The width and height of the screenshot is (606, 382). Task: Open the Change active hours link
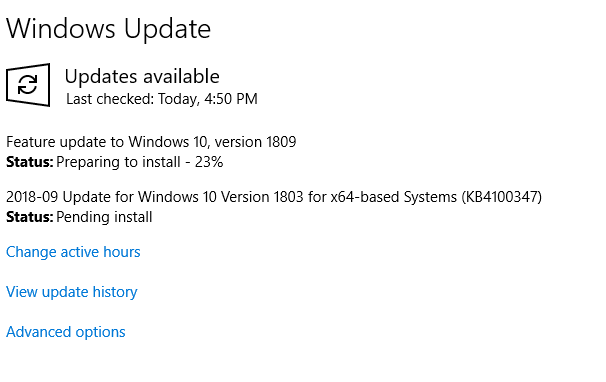(x=73, y=252)
